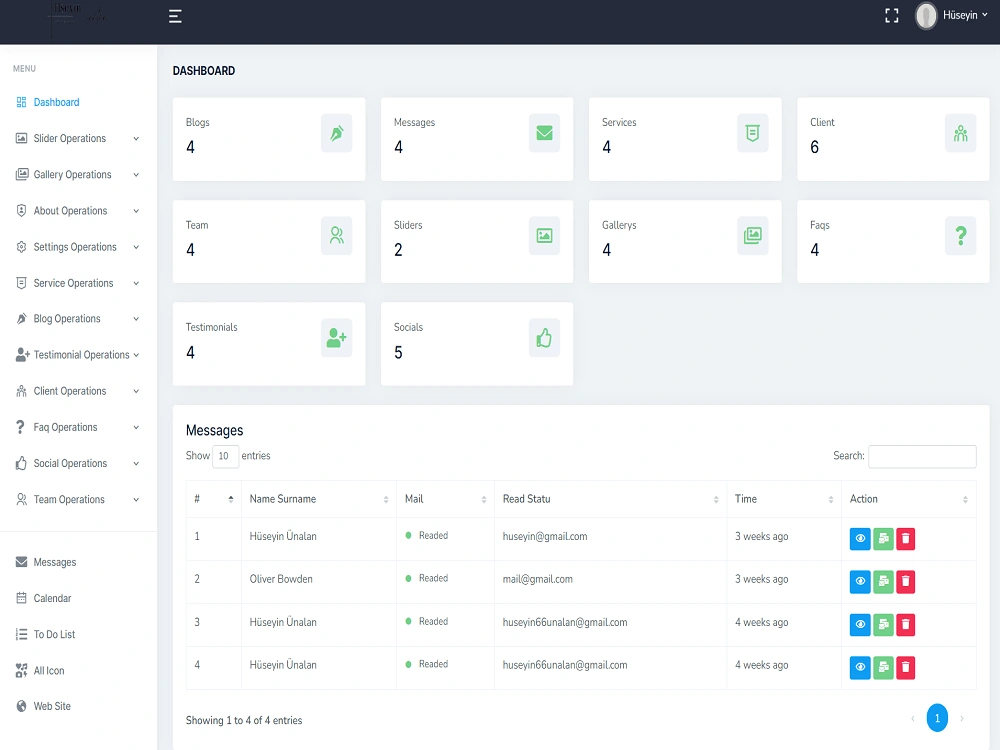Image resolution: width=1000 pixels, height=750 pixels.
Task: Open the Testimonial Operations menu item
Action: (x=78, y=355)
